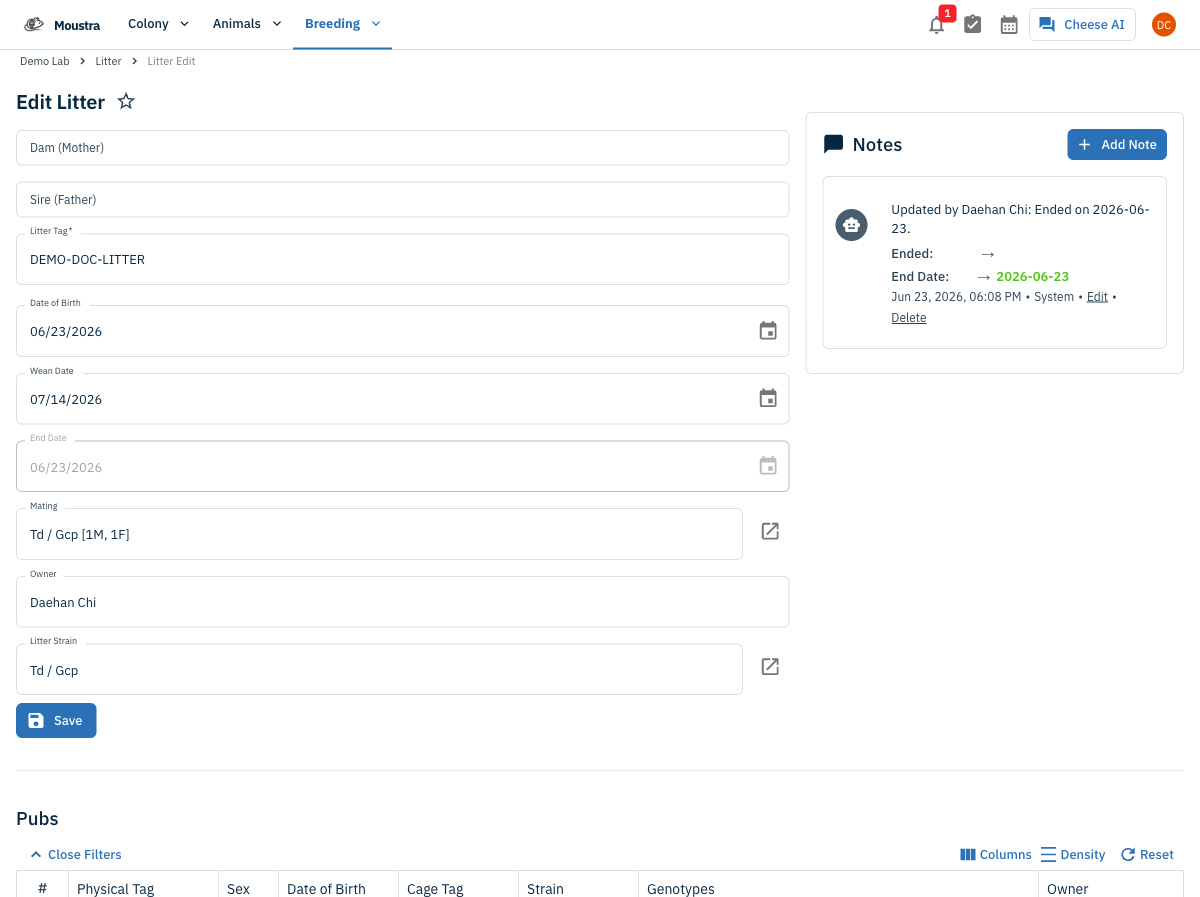Screen dimensions: 1200x897
Task: Favorite this litter with the star icon
Action: pyautogui.click(x=126, y=101)
